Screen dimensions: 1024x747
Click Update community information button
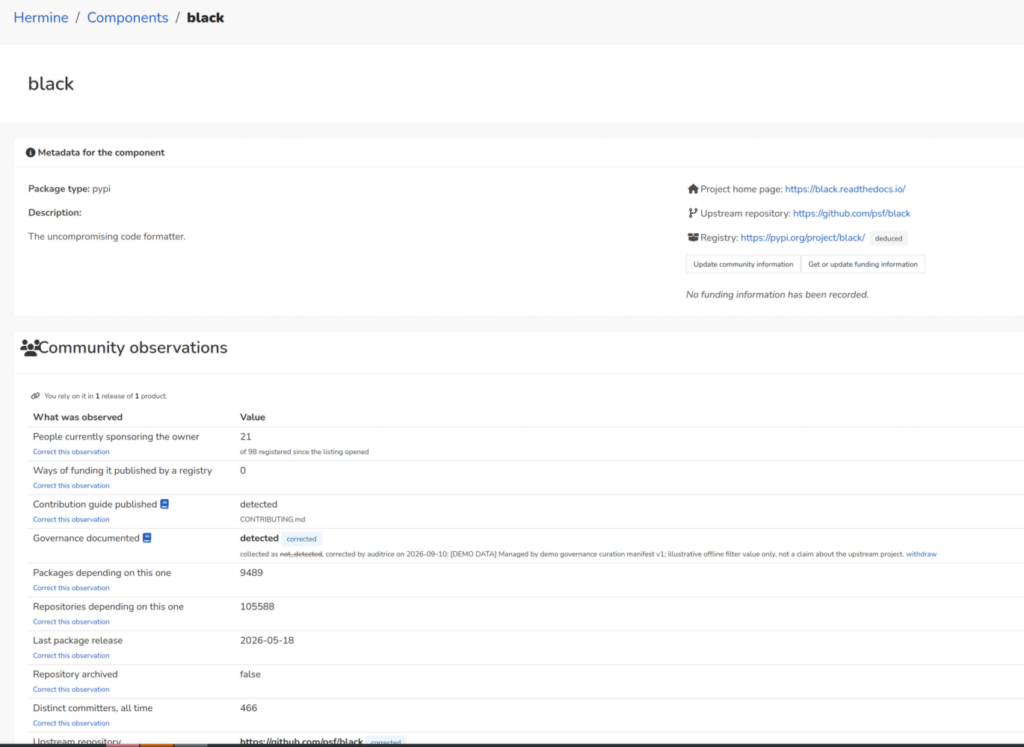coord(743,264)
